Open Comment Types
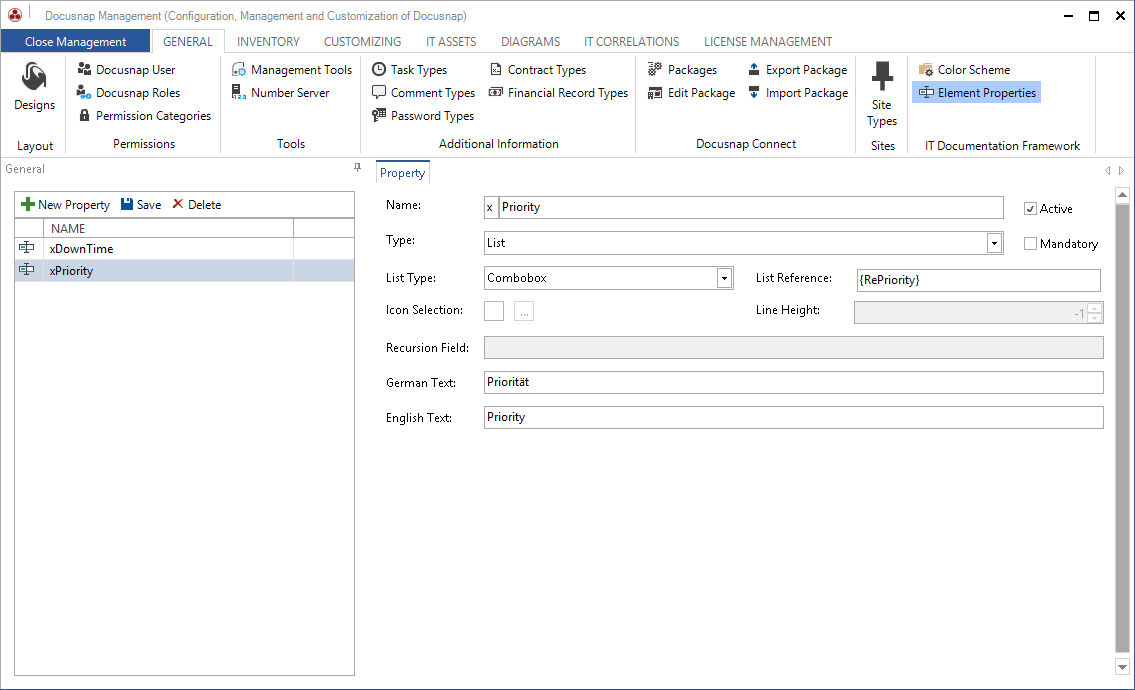 [423, 93]
